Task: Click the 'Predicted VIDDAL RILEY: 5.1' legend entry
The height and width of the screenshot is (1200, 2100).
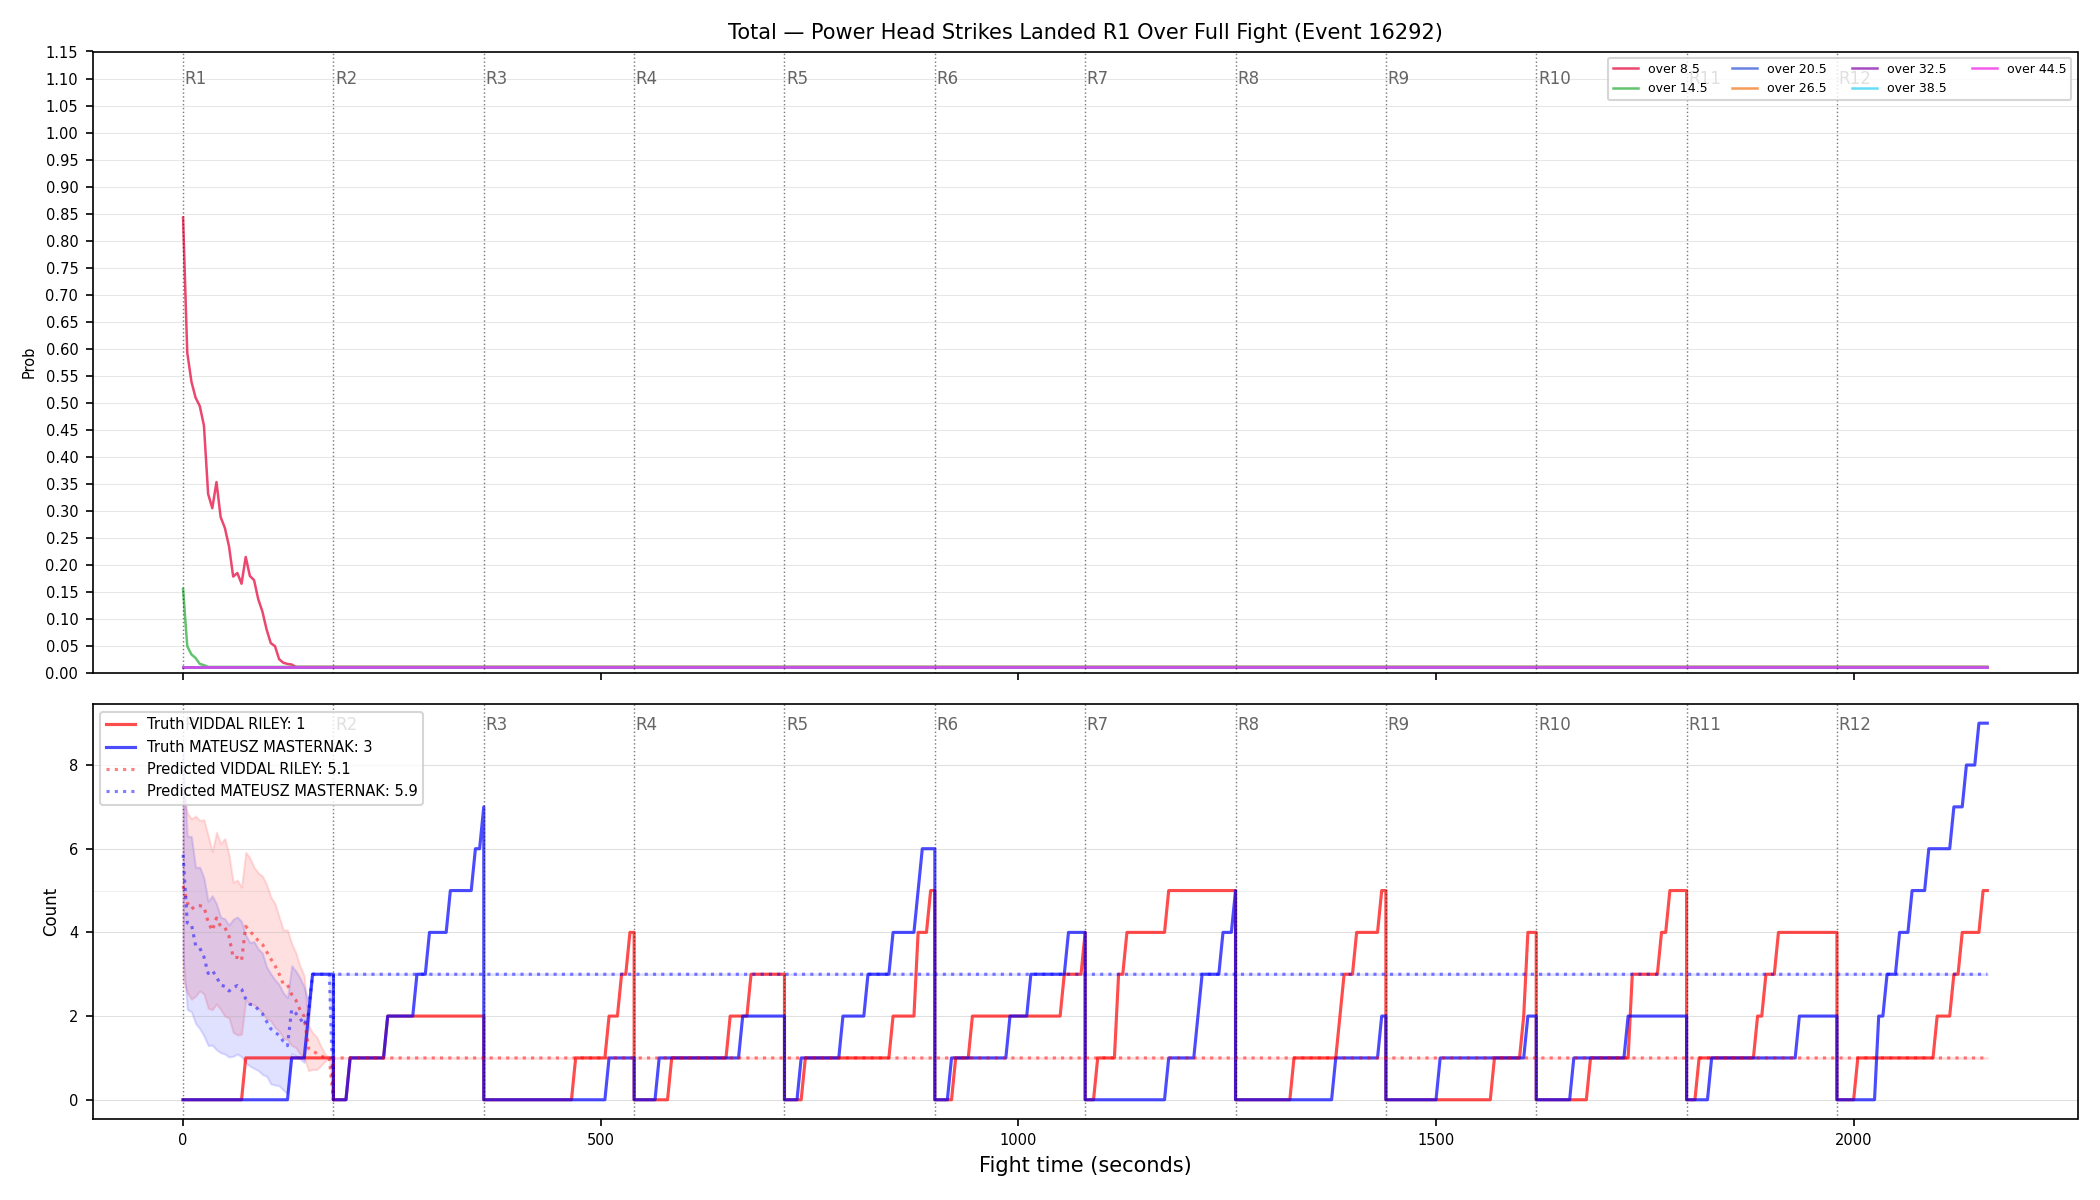Action: [x=228, y=769]
